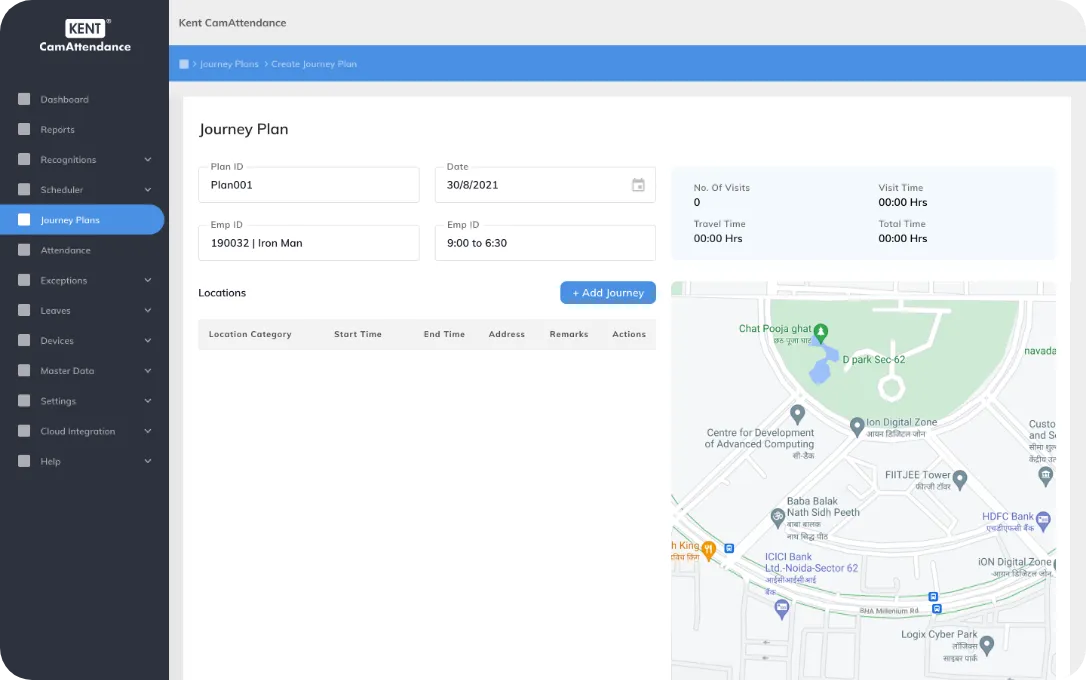1086x680 pixels.
Task: Click the breadcrumb home icon
Action: 184,64
